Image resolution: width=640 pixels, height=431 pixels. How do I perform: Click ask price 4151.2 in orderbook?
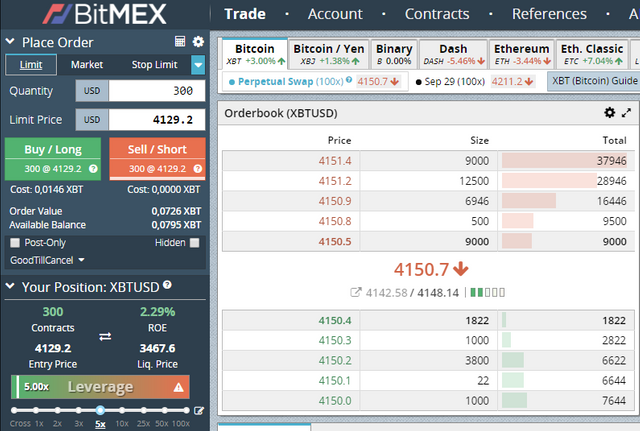click(x=335, y=181)
